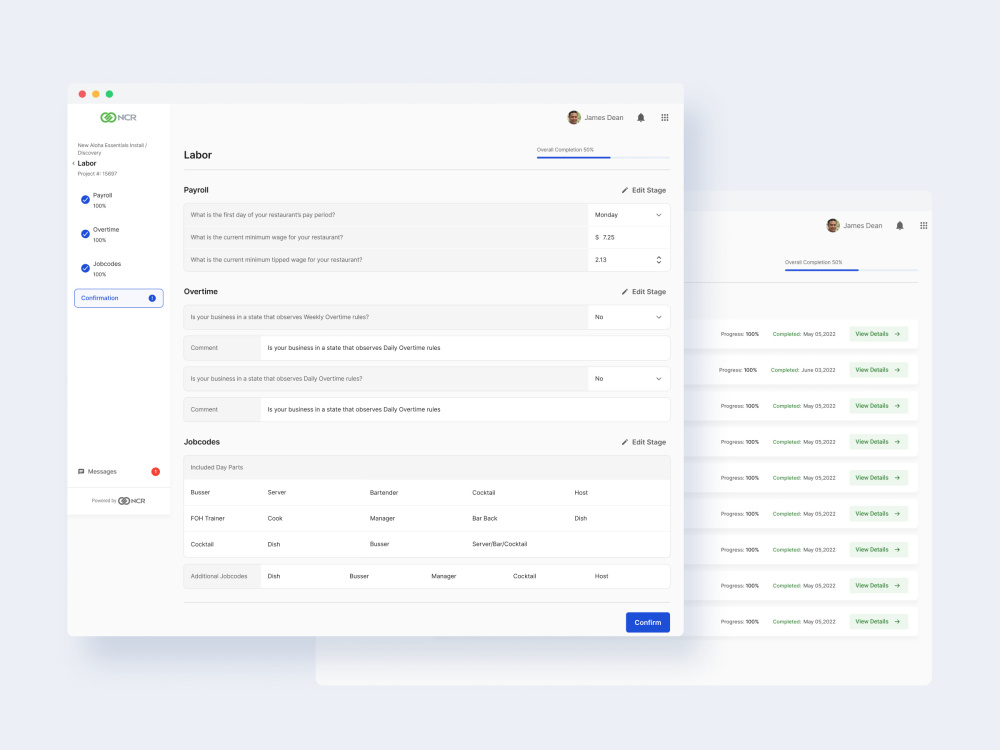Click pencil icon beside Overtime Edit Stage
Viewport: 1000px width, 750px height.
(625, 291)
